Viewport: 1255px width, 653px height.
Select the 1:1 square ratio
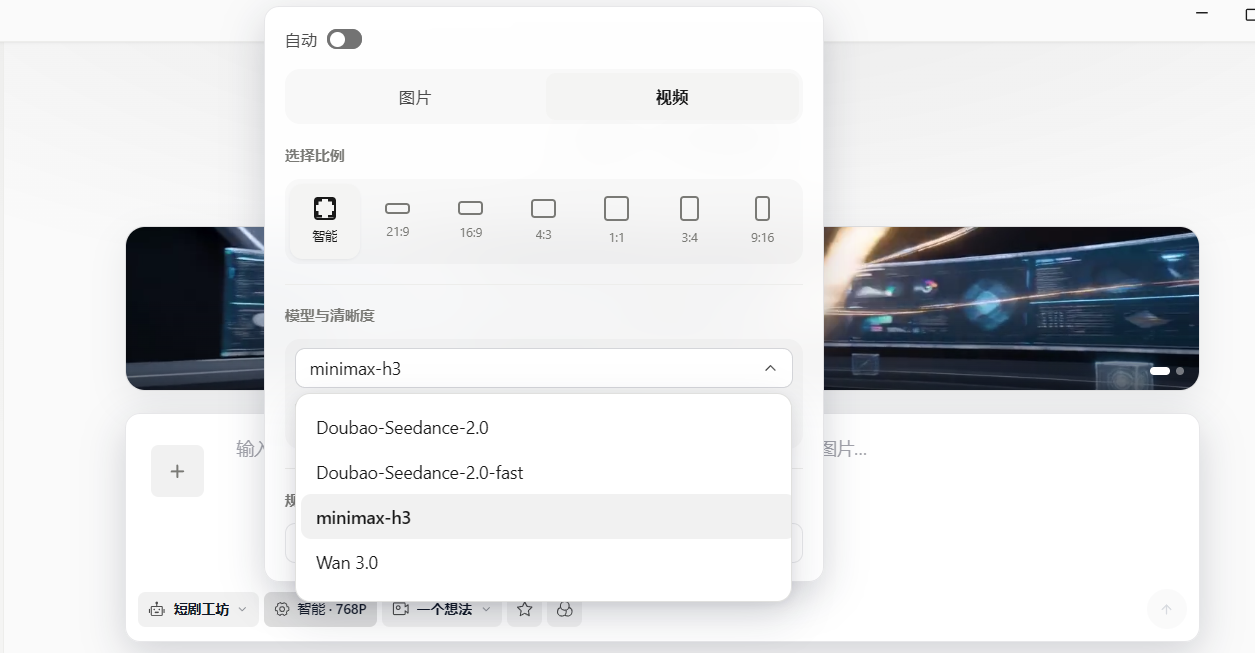(x=617, y=220)
